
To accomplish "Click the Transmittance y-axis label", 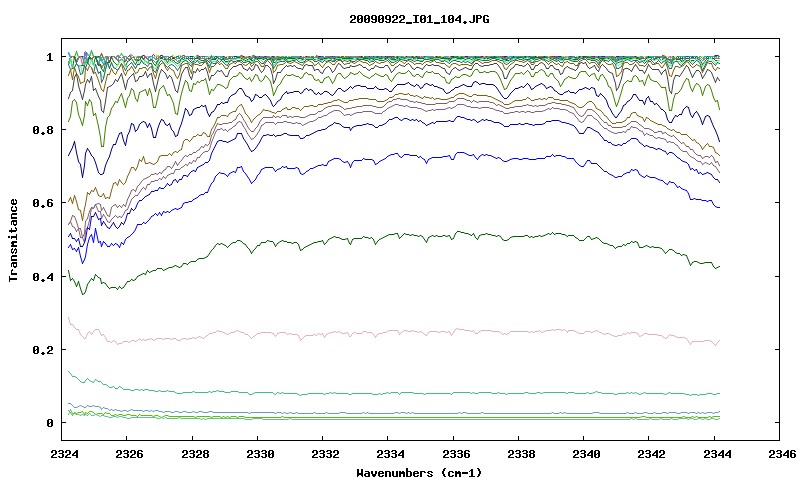I will coord(13,240).
